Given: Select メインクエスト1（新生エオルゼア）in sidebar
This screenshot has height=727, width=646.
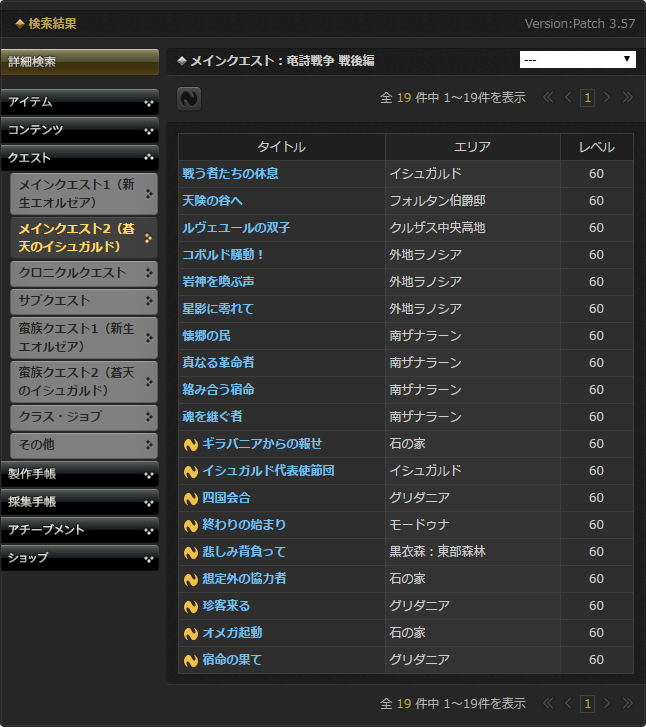Looking at the screenshot, I should [x=84, y=194].
